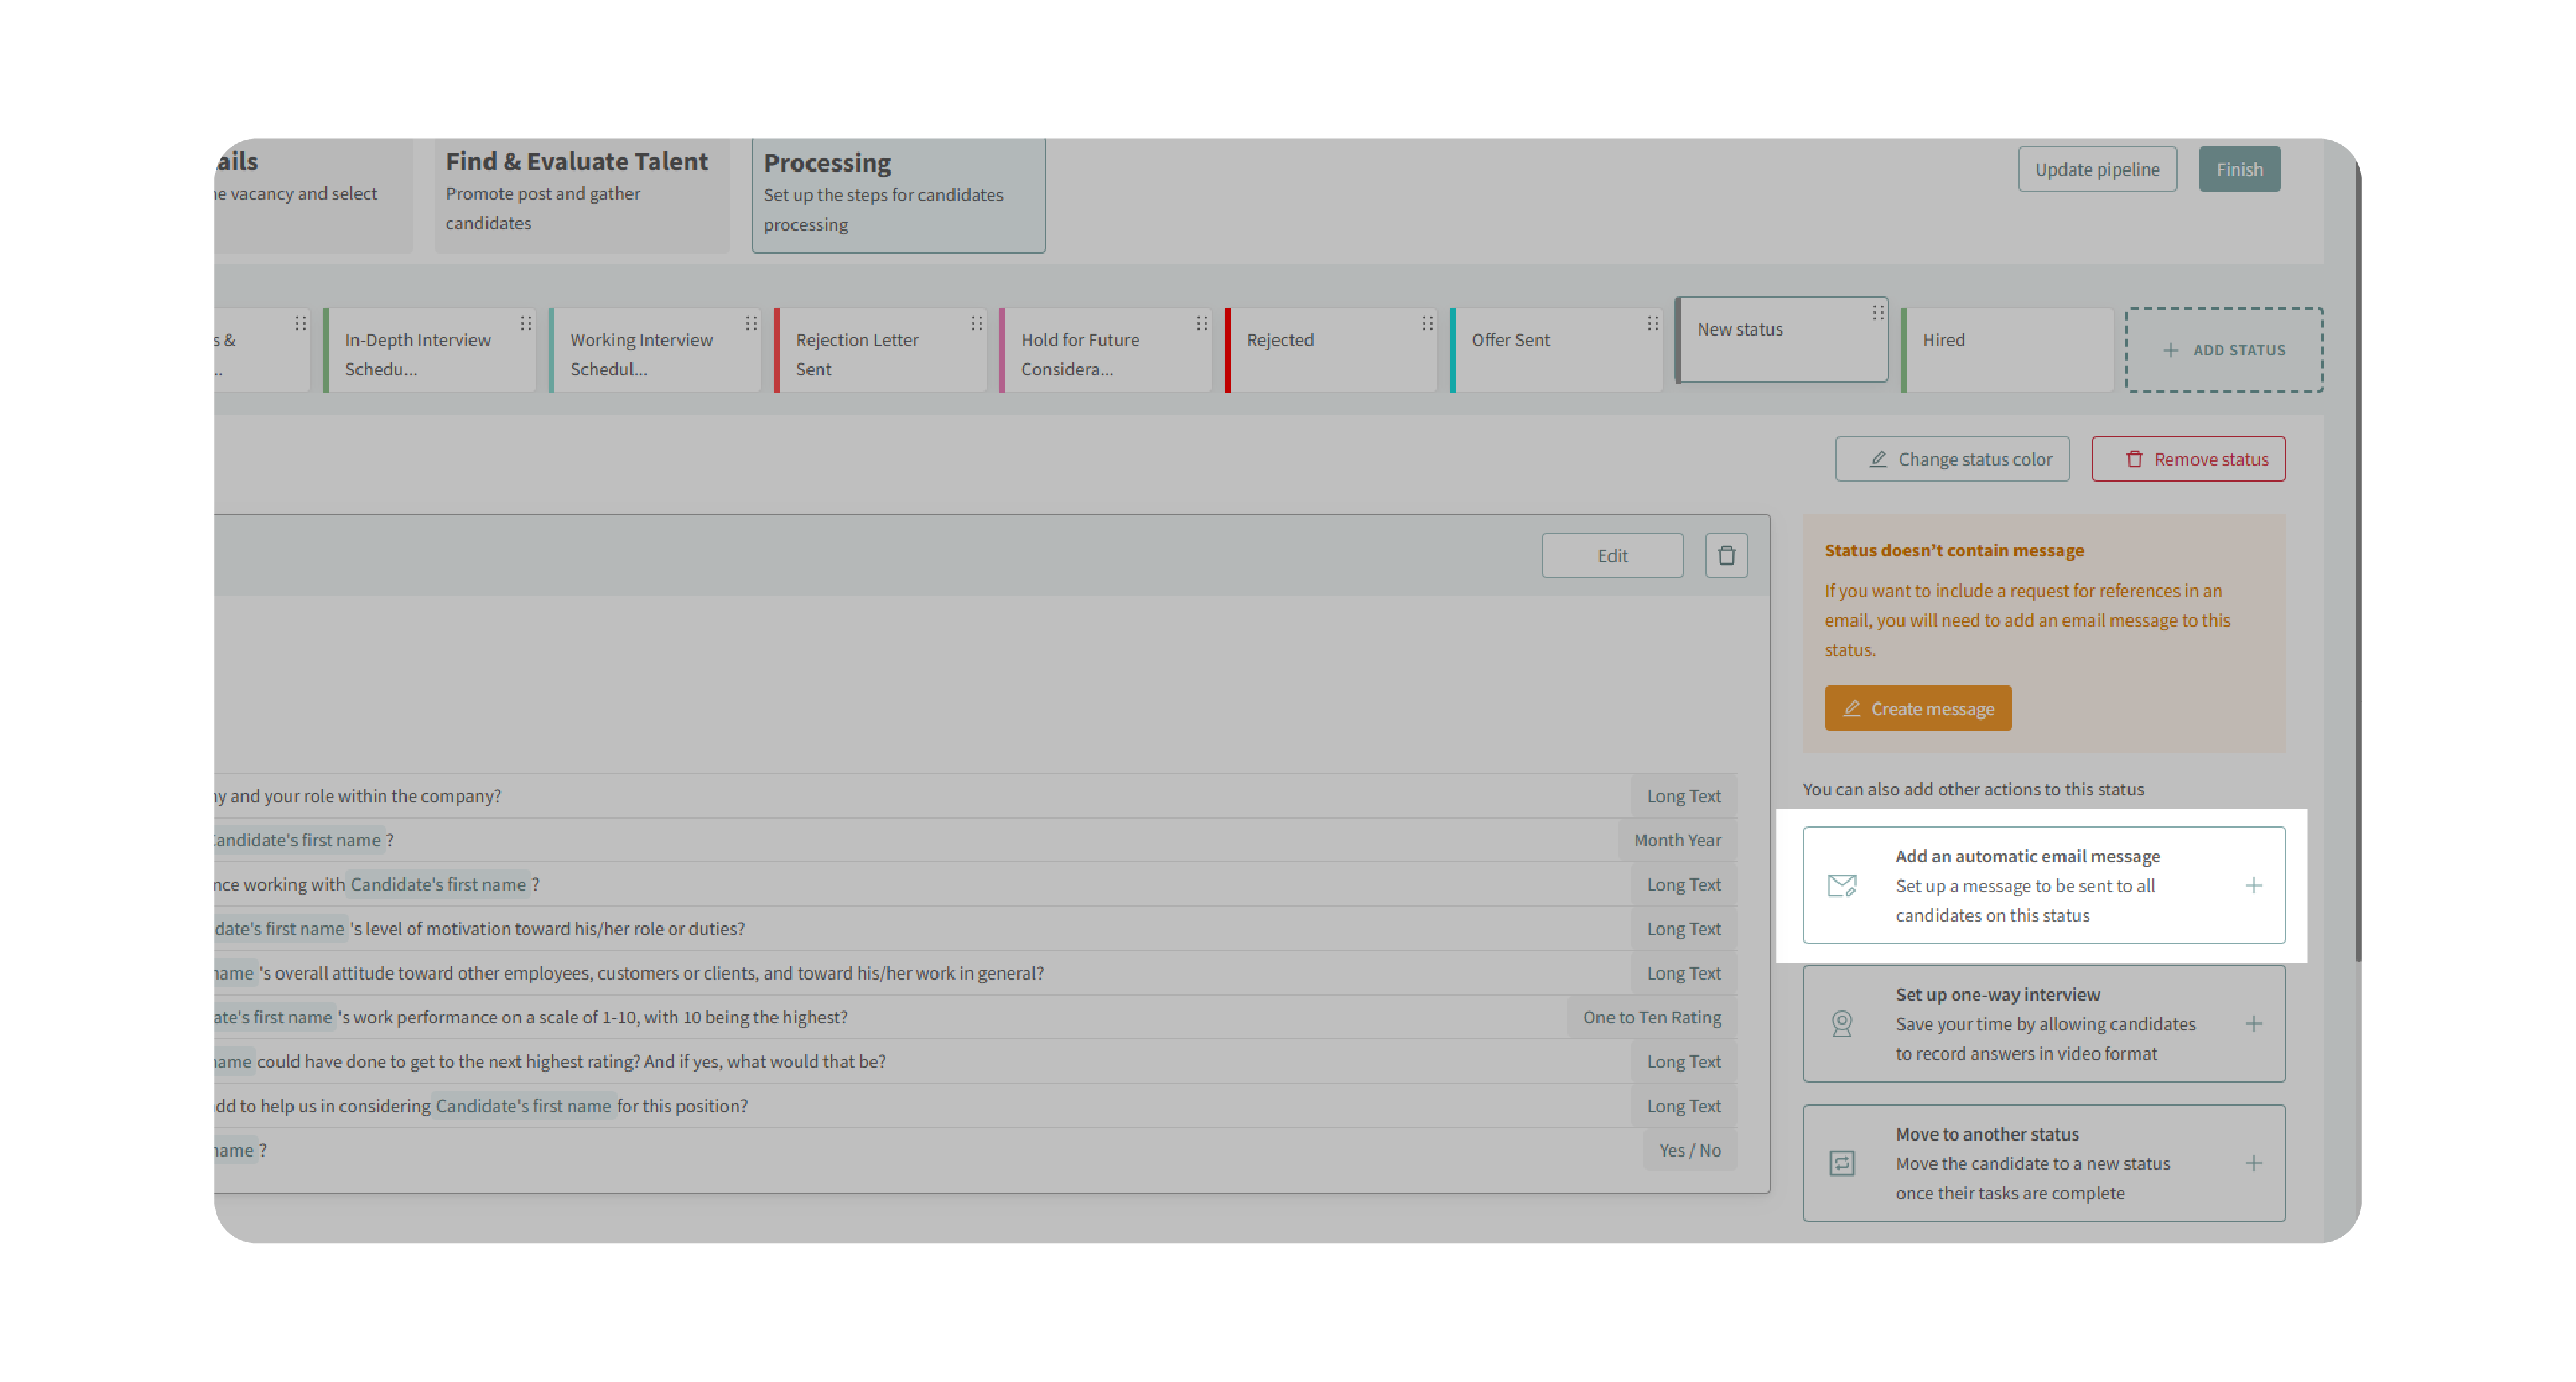Image resolution: width=2576 pixels, height=1382 pixels.
Task: Click plus icon on automatic email message card
Action: 2253,885
